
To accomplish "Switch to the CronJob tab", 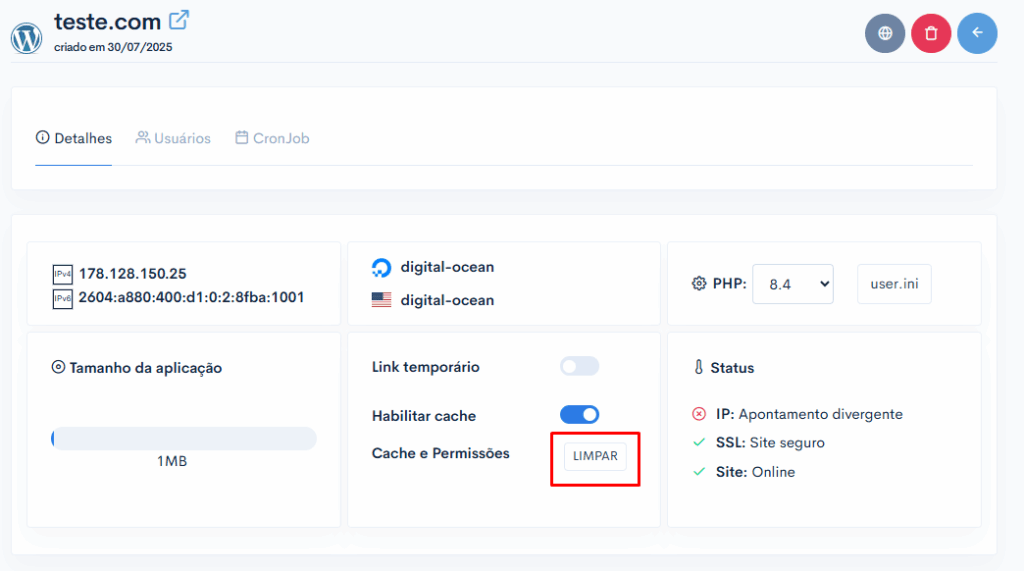I will [272, 139].
